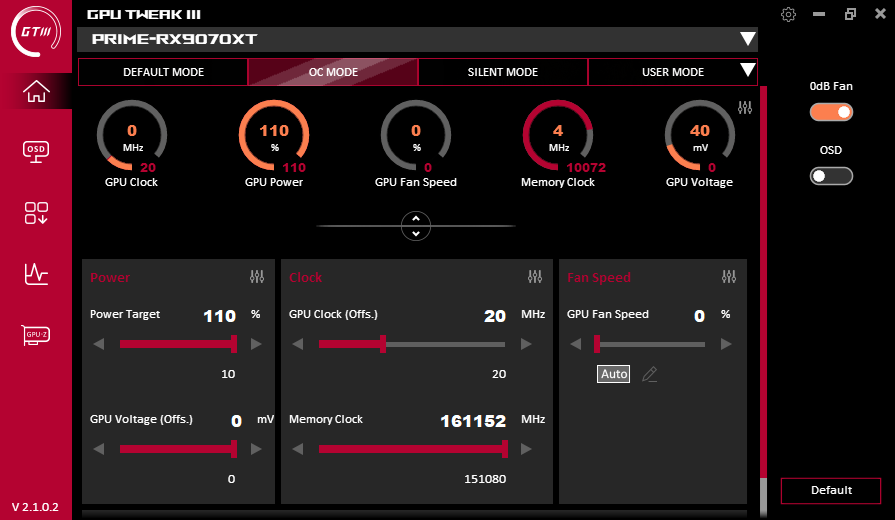Image resolution: width=895 pixels, height=520 pixels.
Task: Click the Default reset button
Action: point(831,490)
